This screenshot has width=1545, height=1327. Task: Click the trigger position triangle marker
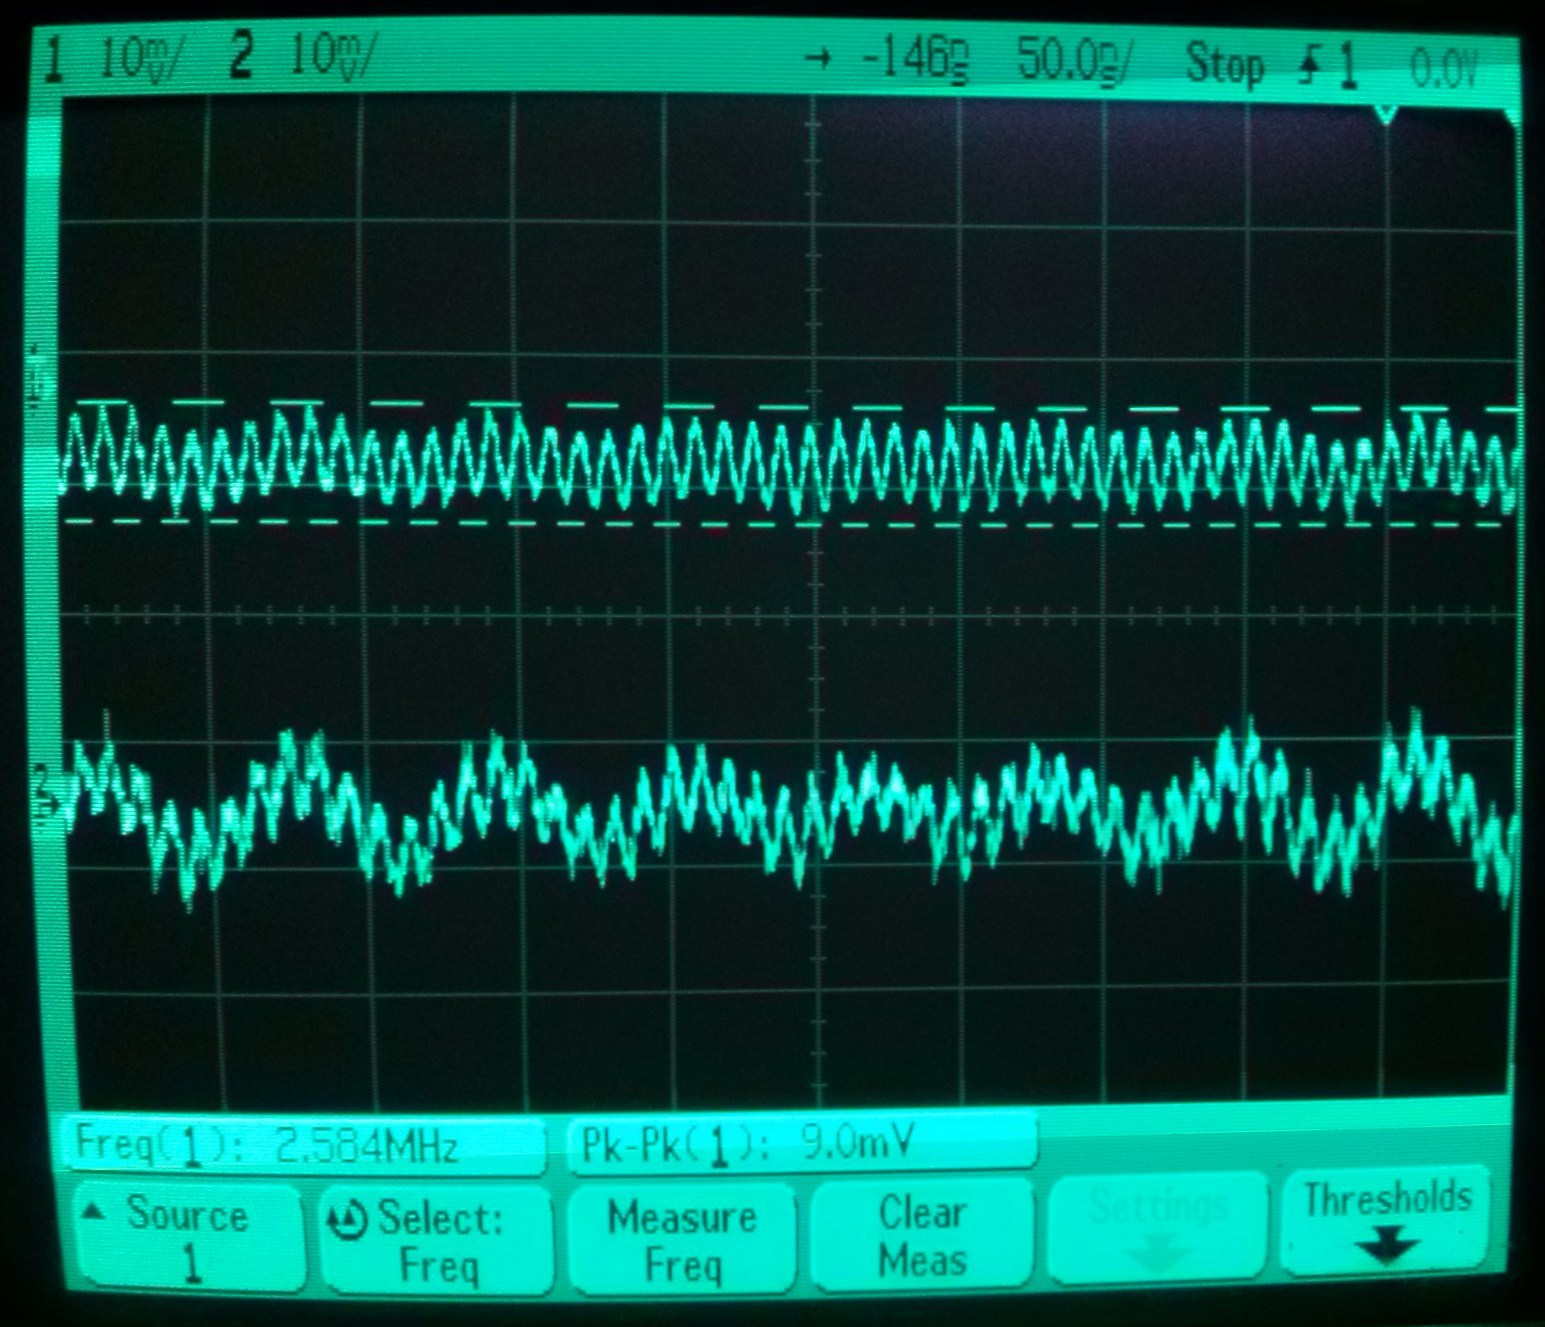(1385, 114)
